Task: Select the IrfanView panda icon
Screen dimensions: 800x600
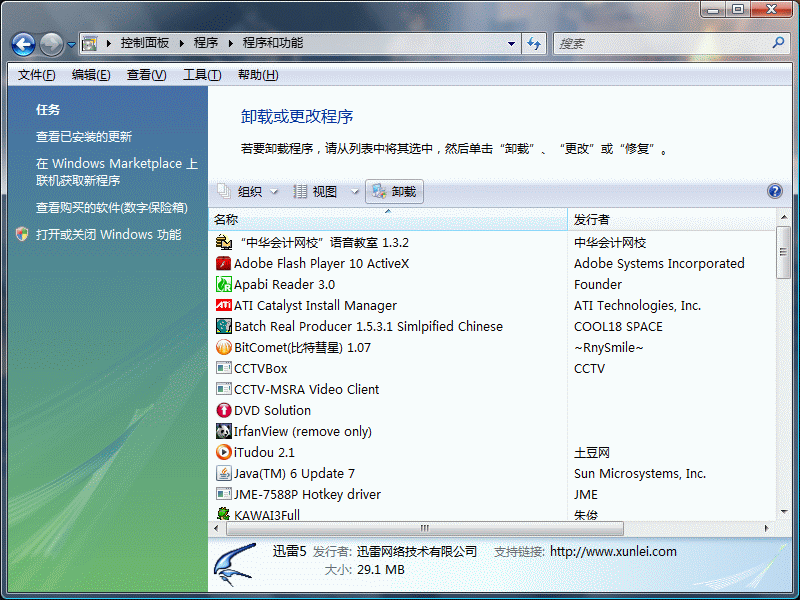Action: click(223, 431)
